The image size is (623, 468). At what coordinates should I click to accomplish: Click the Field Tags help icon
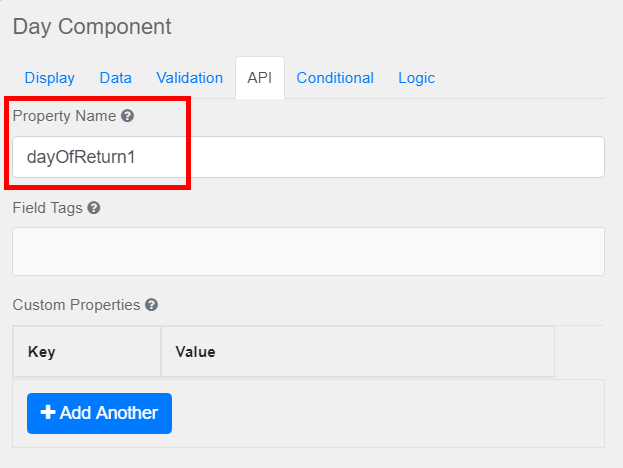point(94,208)
